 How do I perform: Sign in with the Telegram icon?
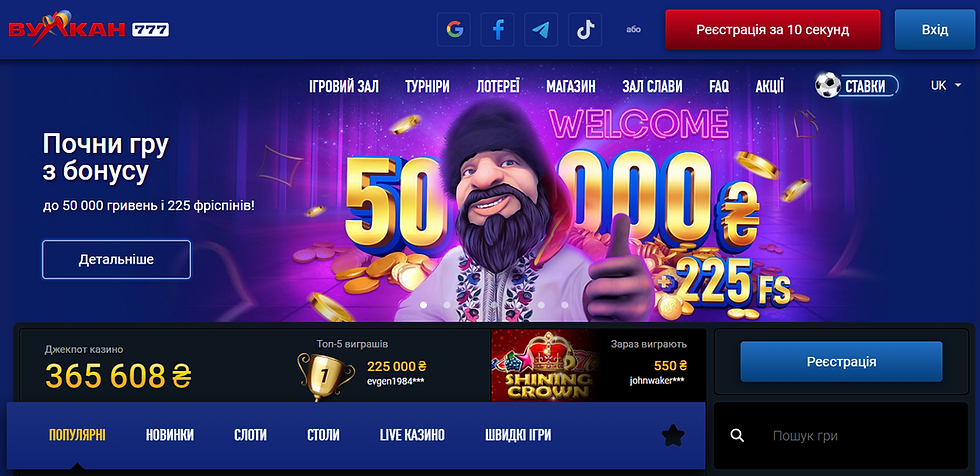coord(541,29)
